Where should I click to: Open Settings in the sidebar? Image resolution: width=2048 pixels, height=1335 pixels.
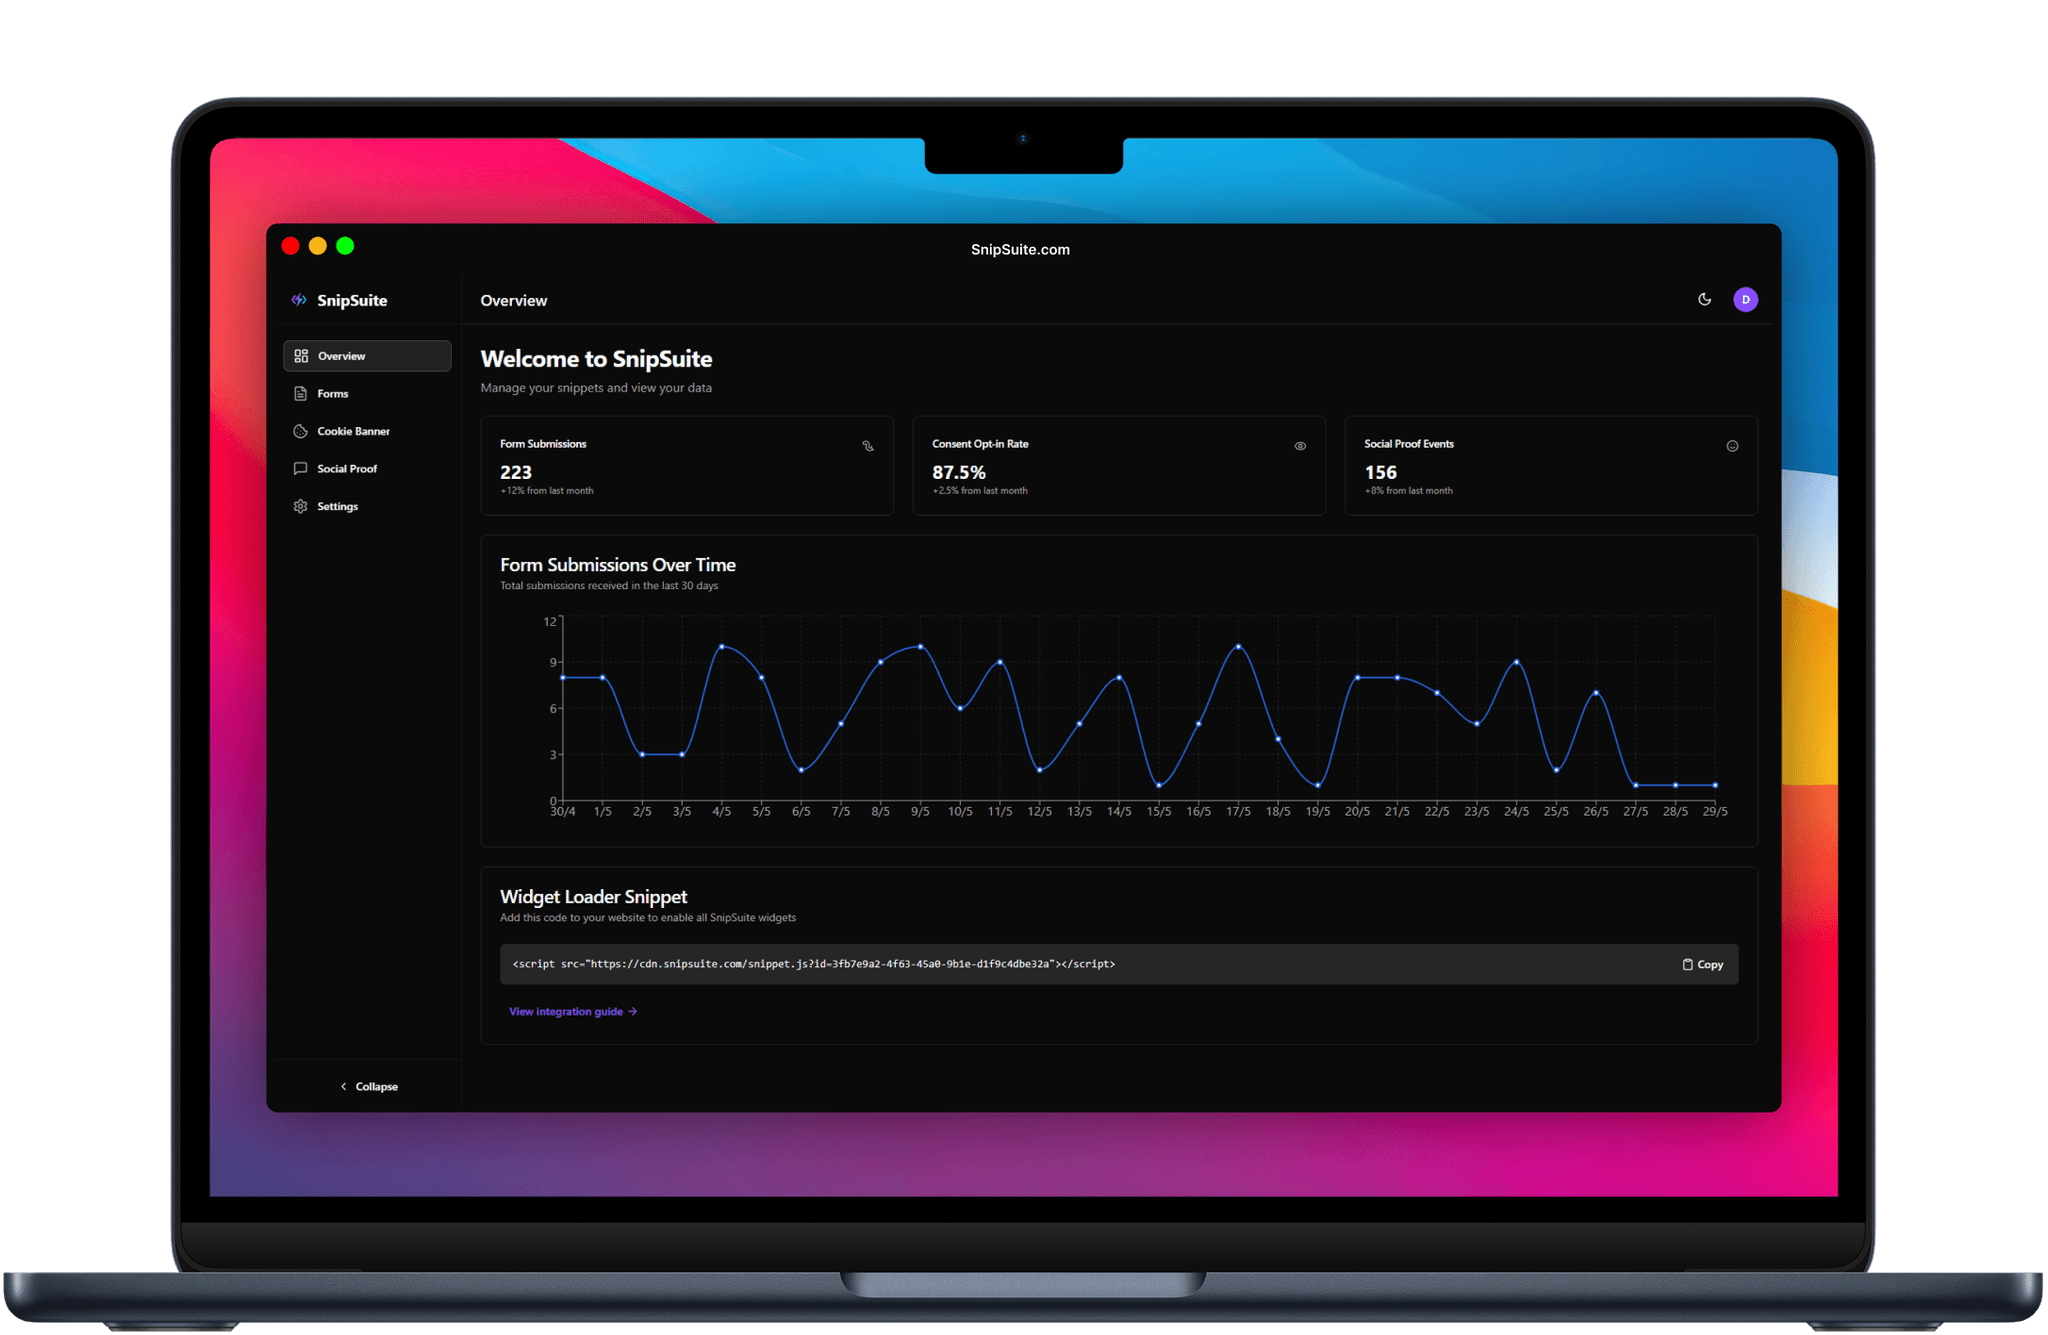(x=367, y=507)
